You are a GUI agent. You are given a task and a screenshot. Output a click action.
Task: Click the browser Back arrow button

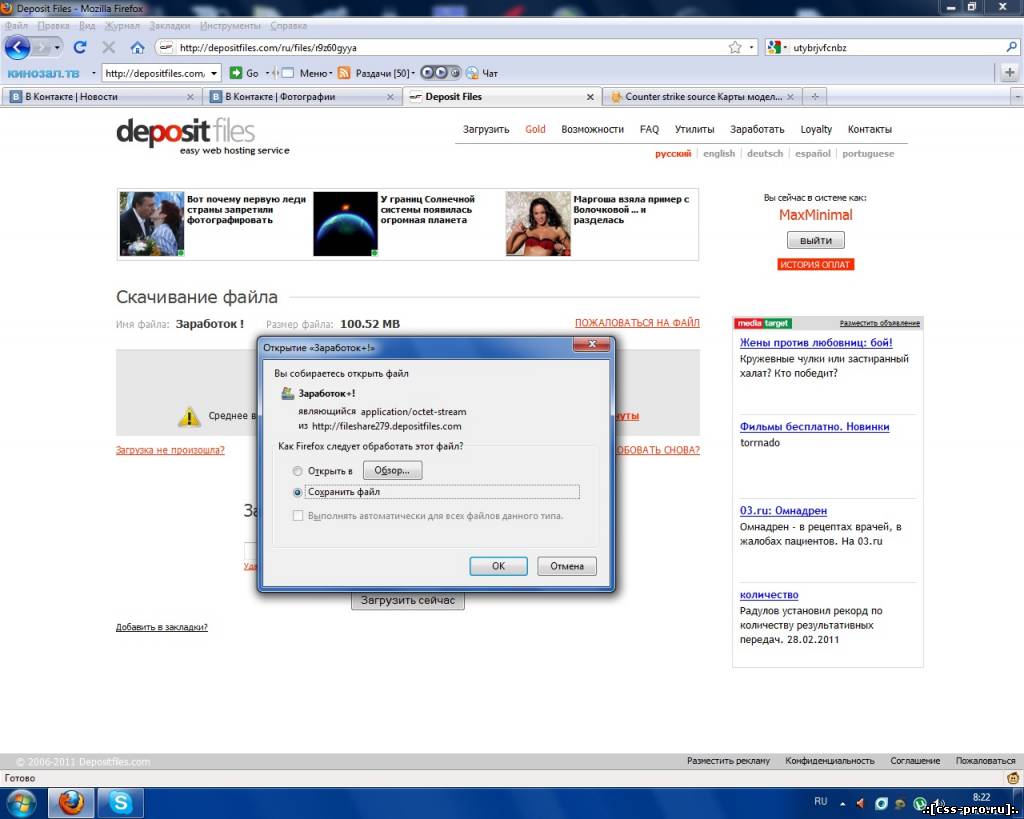tap(17, 47)
